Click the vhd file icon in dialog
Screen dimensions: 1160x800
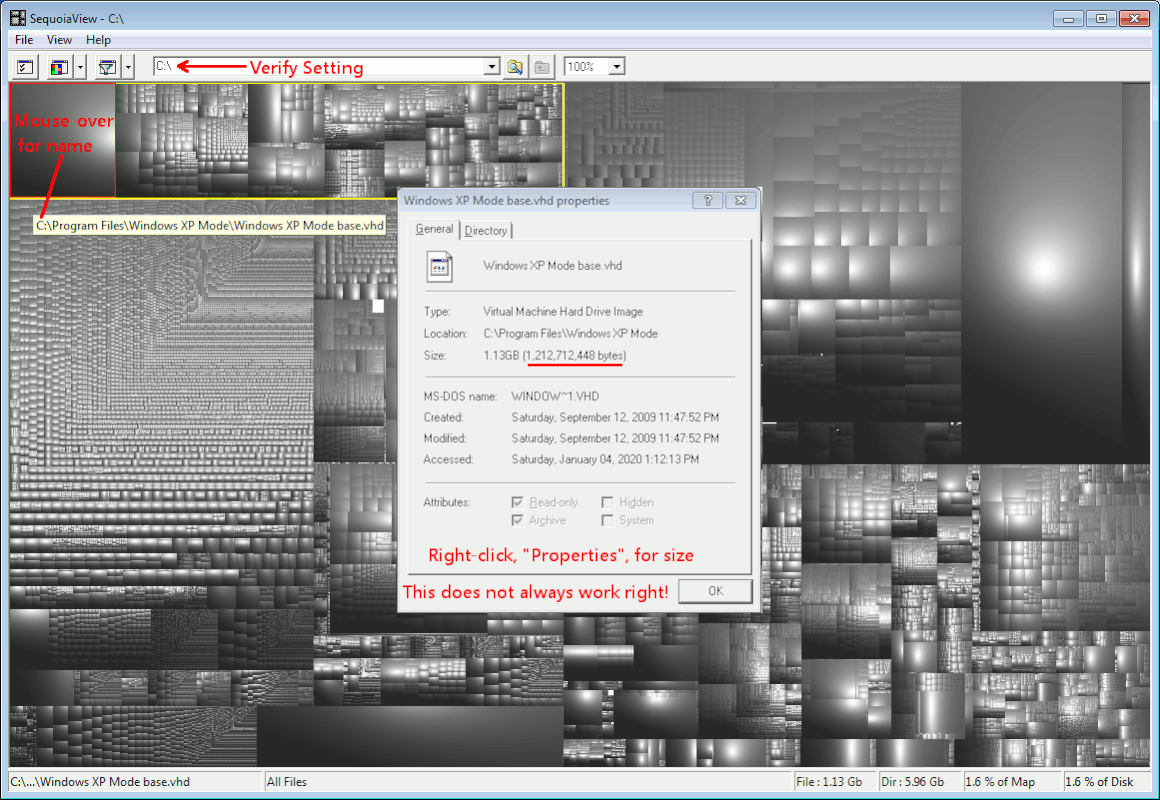coord(439,267)
